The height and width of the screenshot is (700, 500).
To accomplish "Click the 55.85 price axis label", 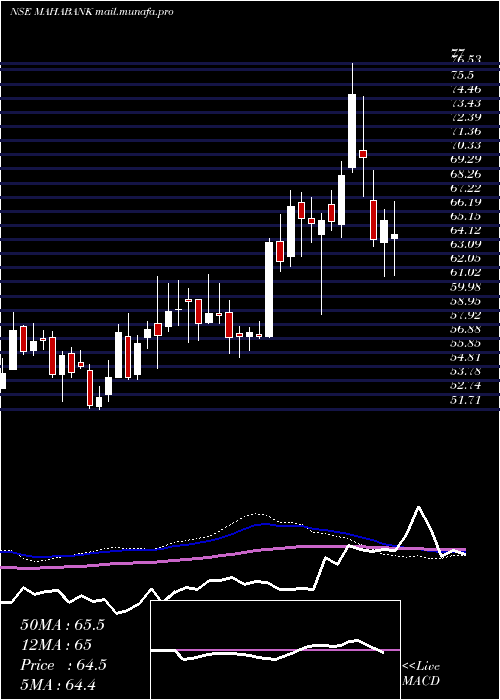I will (x=467, y=343).
